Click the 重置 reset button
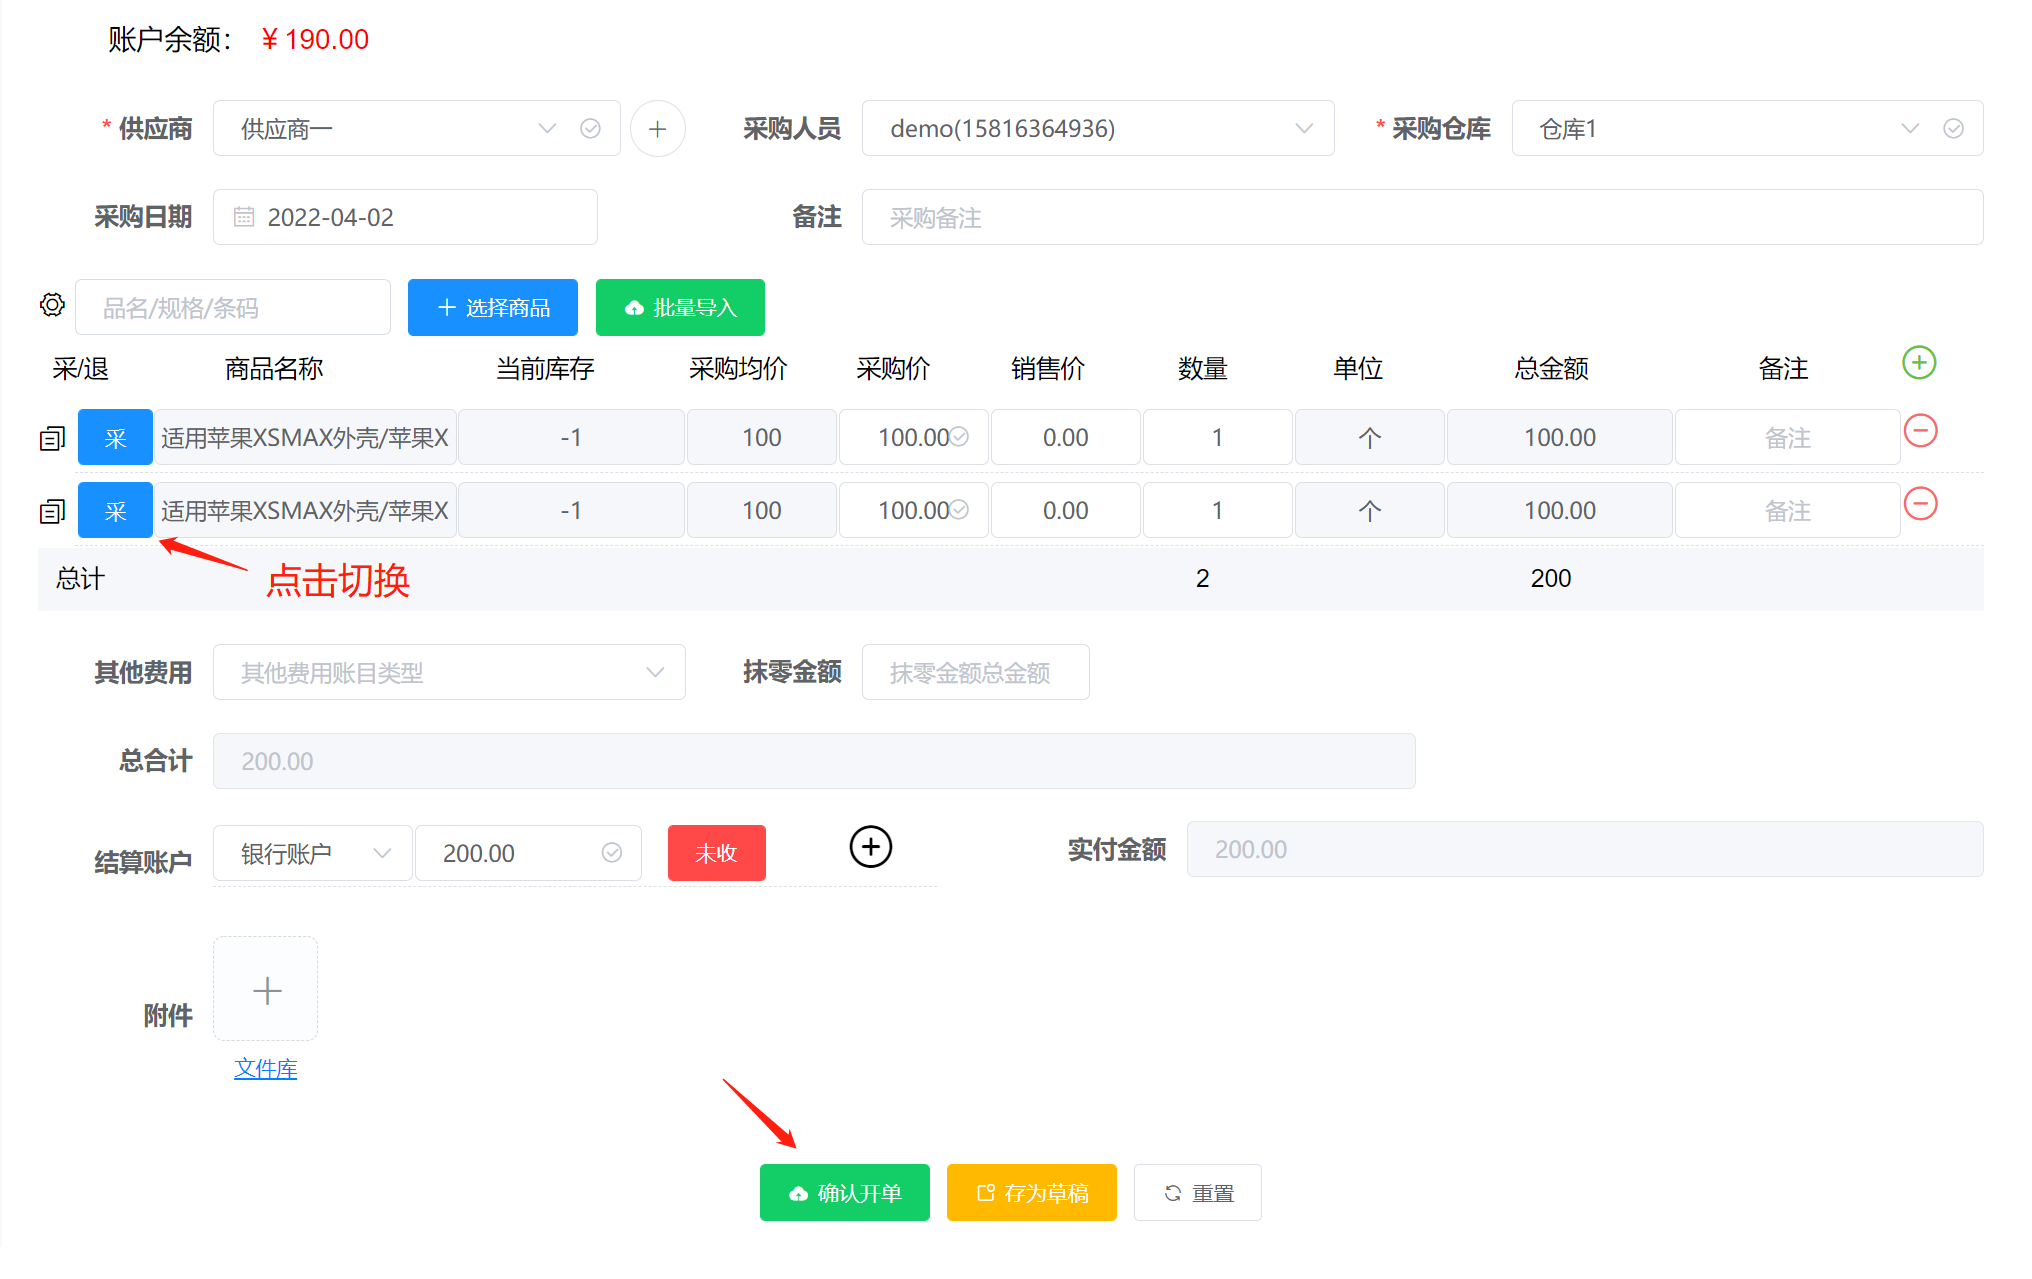 (x=1198, y=1192)
